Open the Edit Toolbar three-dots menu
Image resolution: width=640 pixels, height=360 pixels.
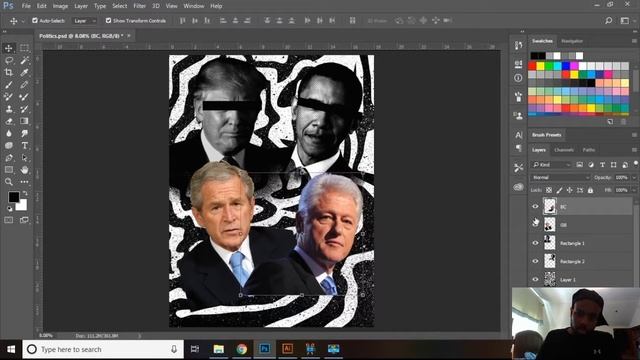click(x=24, y=182)
